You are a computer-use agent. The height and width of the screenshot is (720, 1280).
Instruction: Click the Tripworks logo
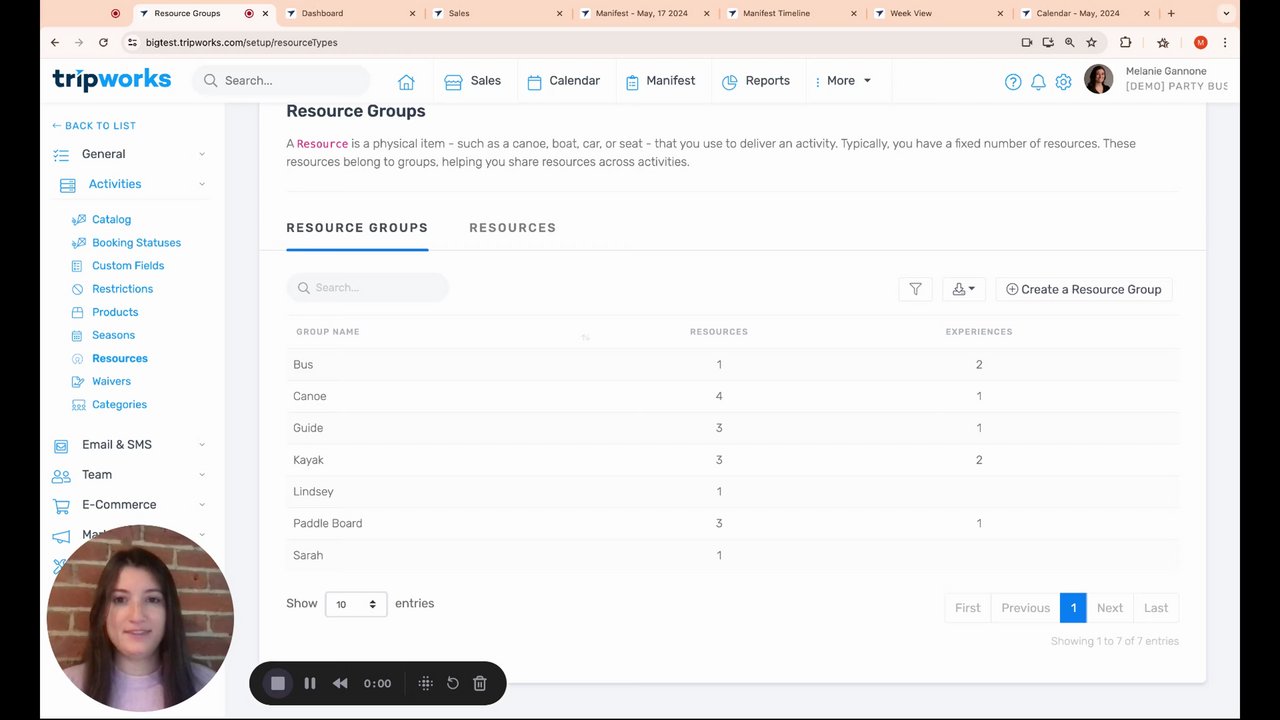point(111,80)
